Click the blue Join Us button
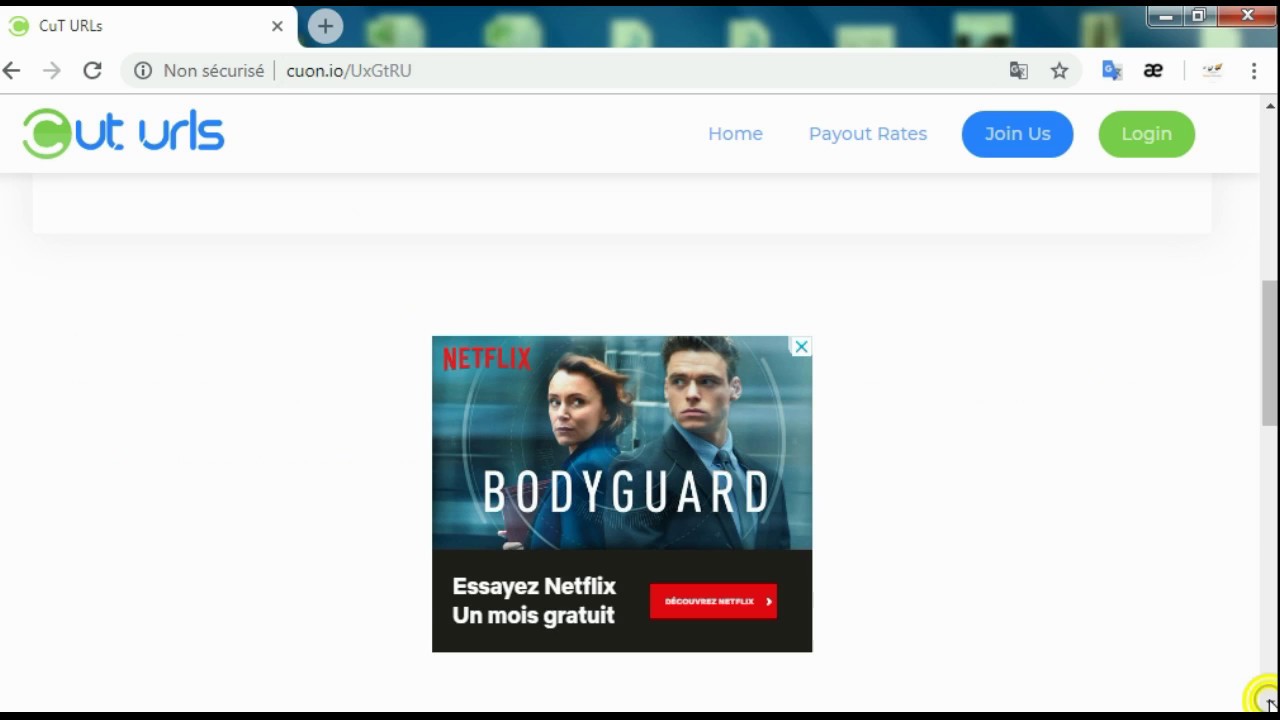Viewport: 1280px width, 720px height. pos(1017,134)
